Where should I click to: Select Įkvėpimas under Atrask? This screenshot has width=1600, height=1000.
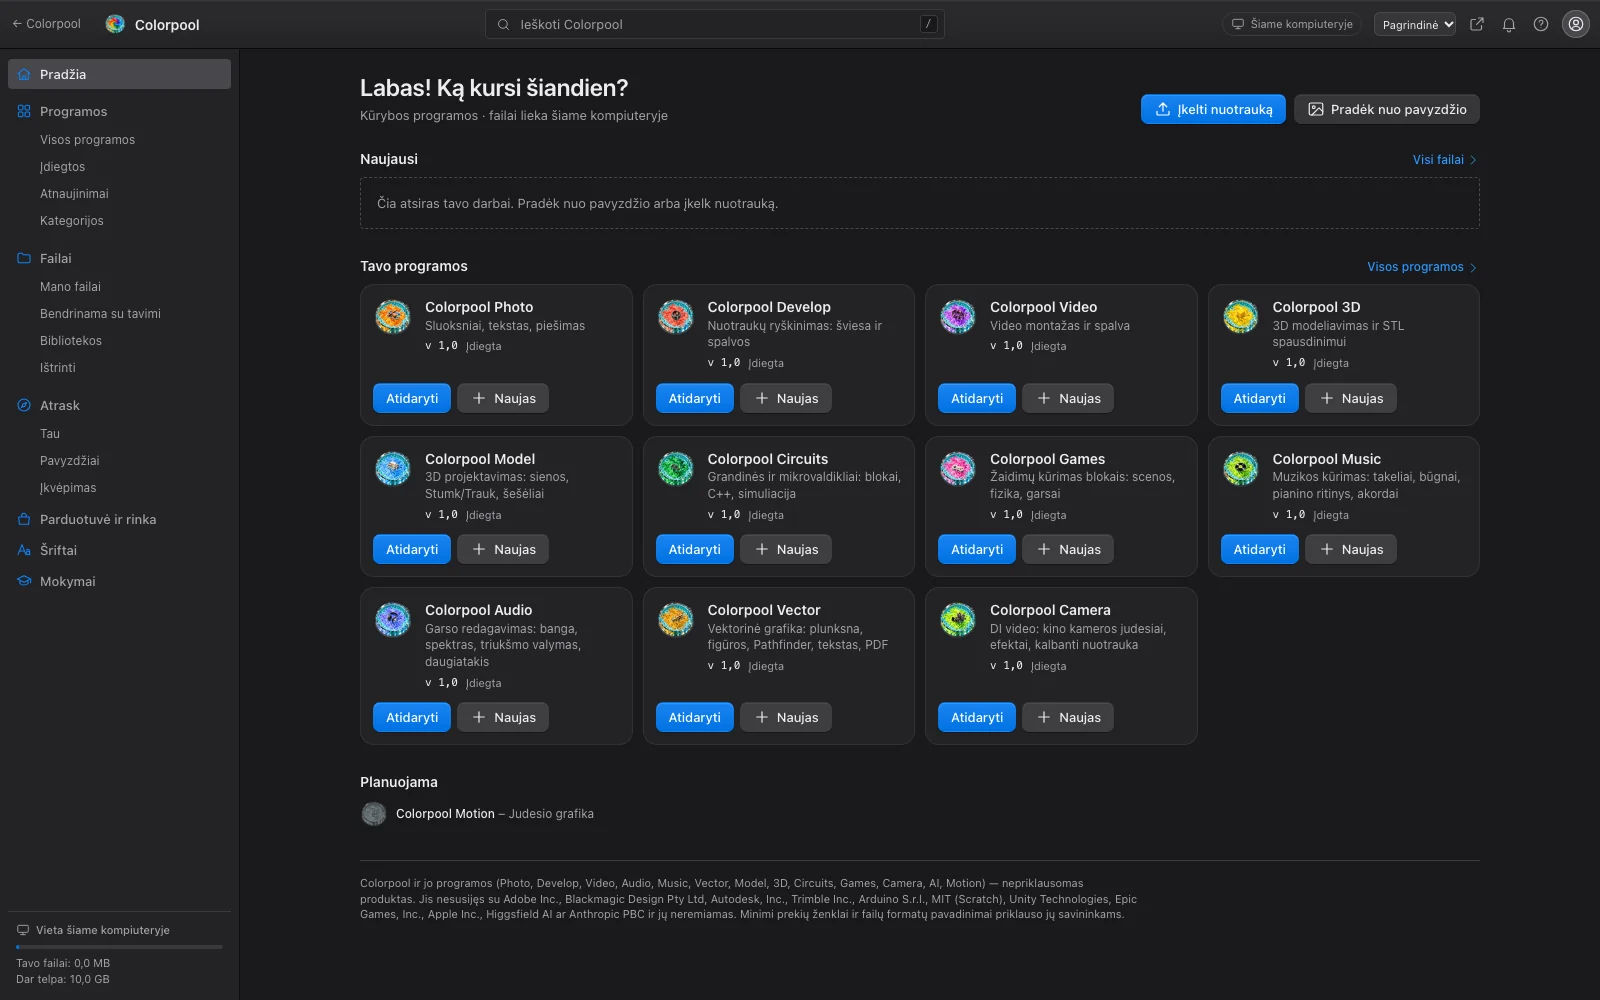coord(120,488)
